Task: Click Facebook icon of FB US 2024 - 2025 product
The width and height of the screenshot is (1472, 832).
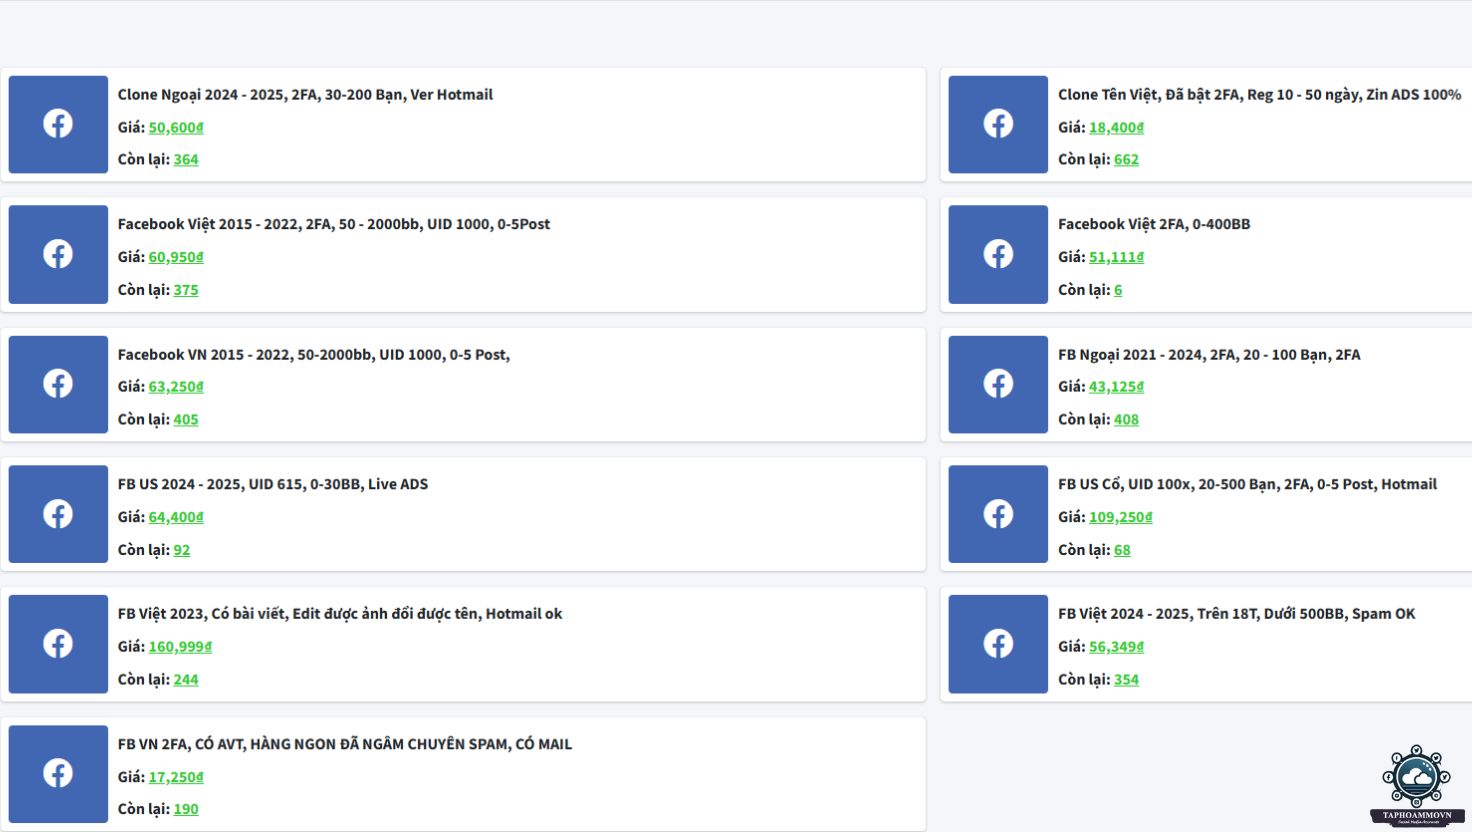Action: click(58, 514)
